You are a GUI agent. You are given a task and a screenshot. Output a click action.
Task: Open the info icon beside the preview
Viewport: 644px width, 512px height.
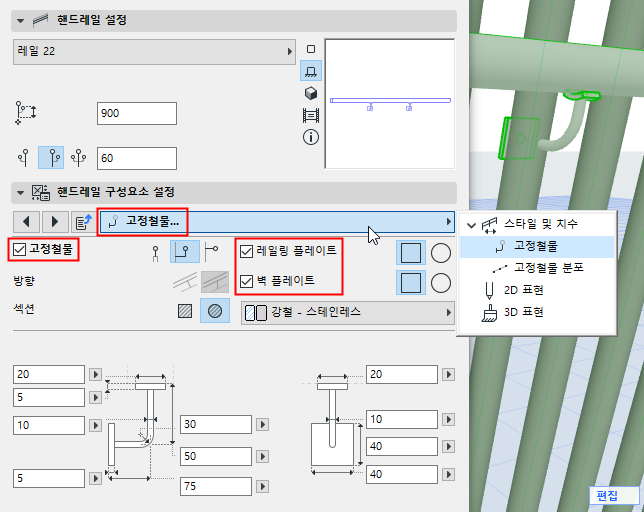311,137
